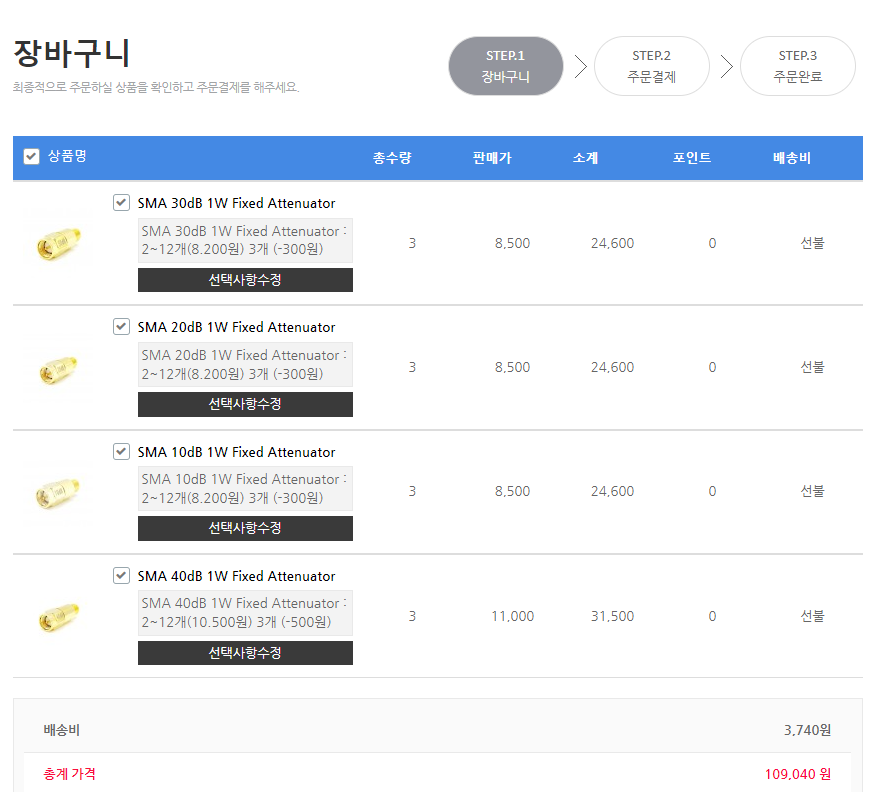Uncheck SMA 30dB 1W Fixed Attenuator checkbox

[x=121, y=202]
